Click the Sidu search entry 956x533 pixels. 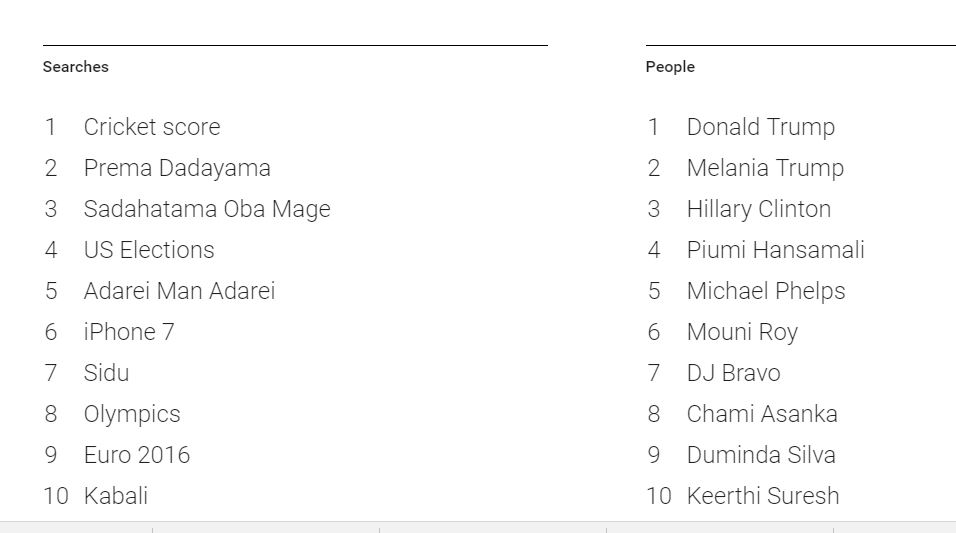point(106,373)
